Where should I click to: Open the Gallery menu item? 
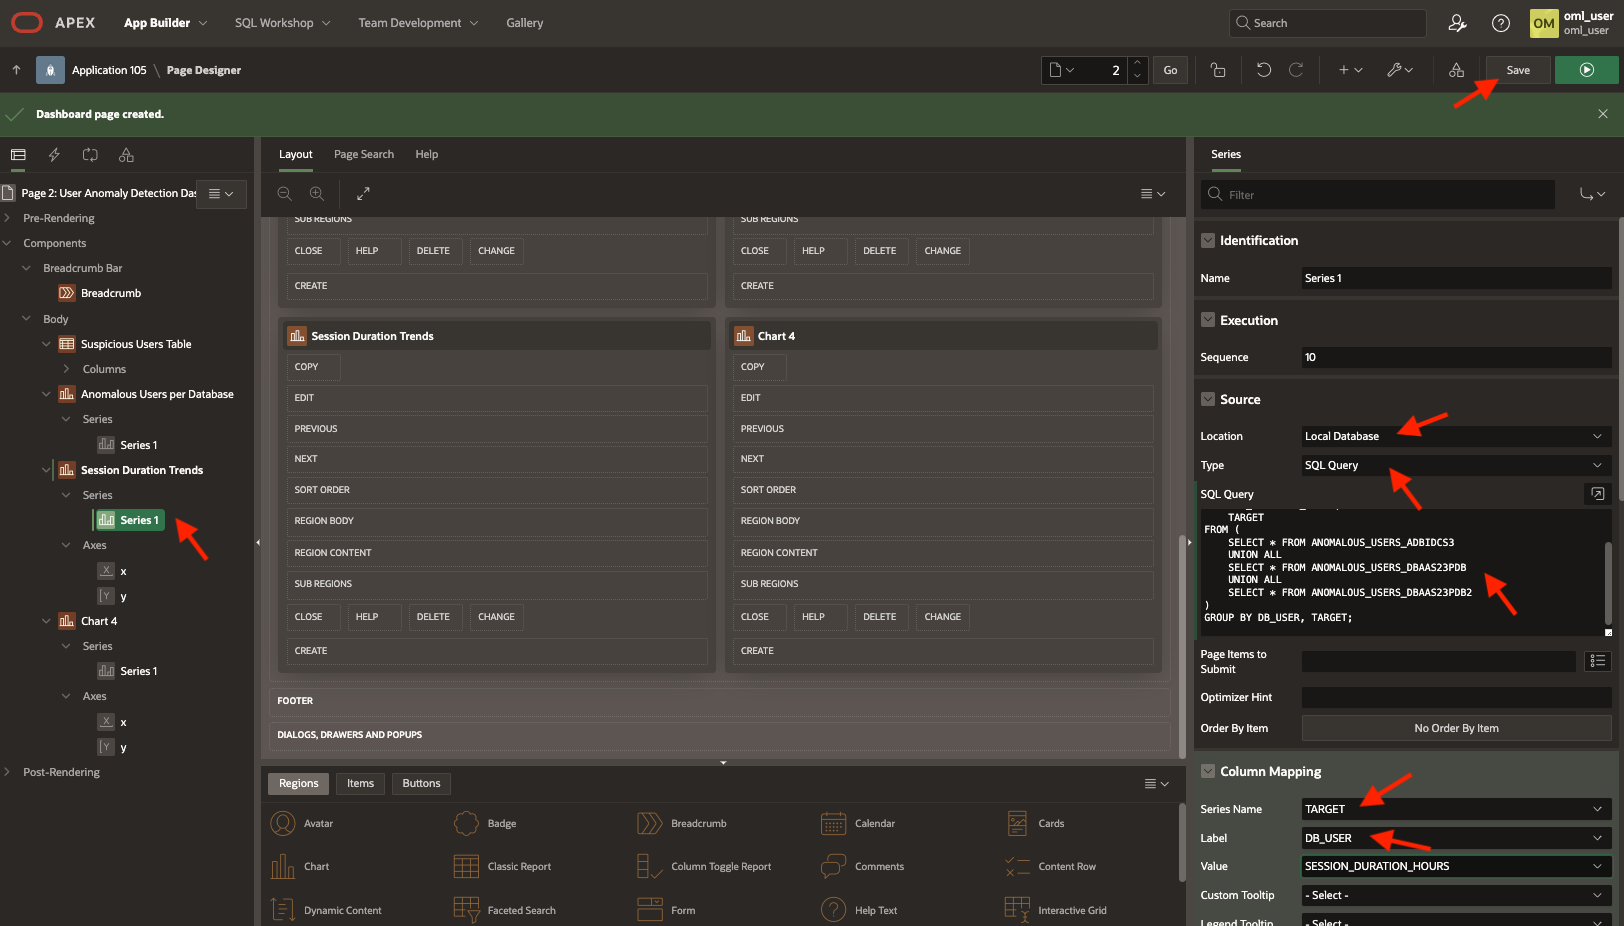[524, 23]
